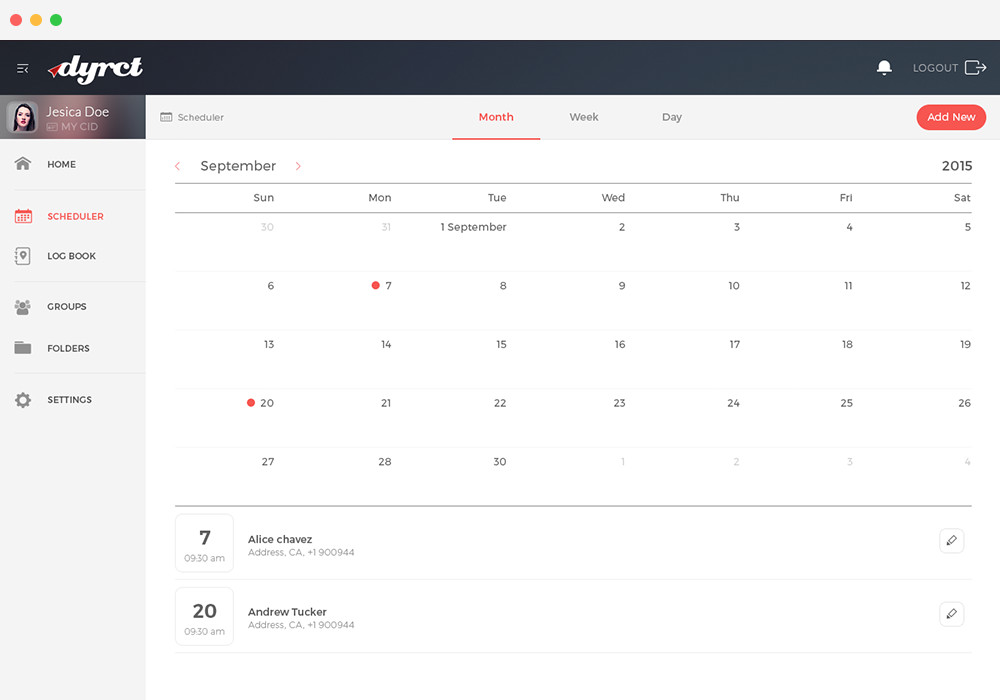
Task: Click the red event dot on 7
Action: (376, 286)
